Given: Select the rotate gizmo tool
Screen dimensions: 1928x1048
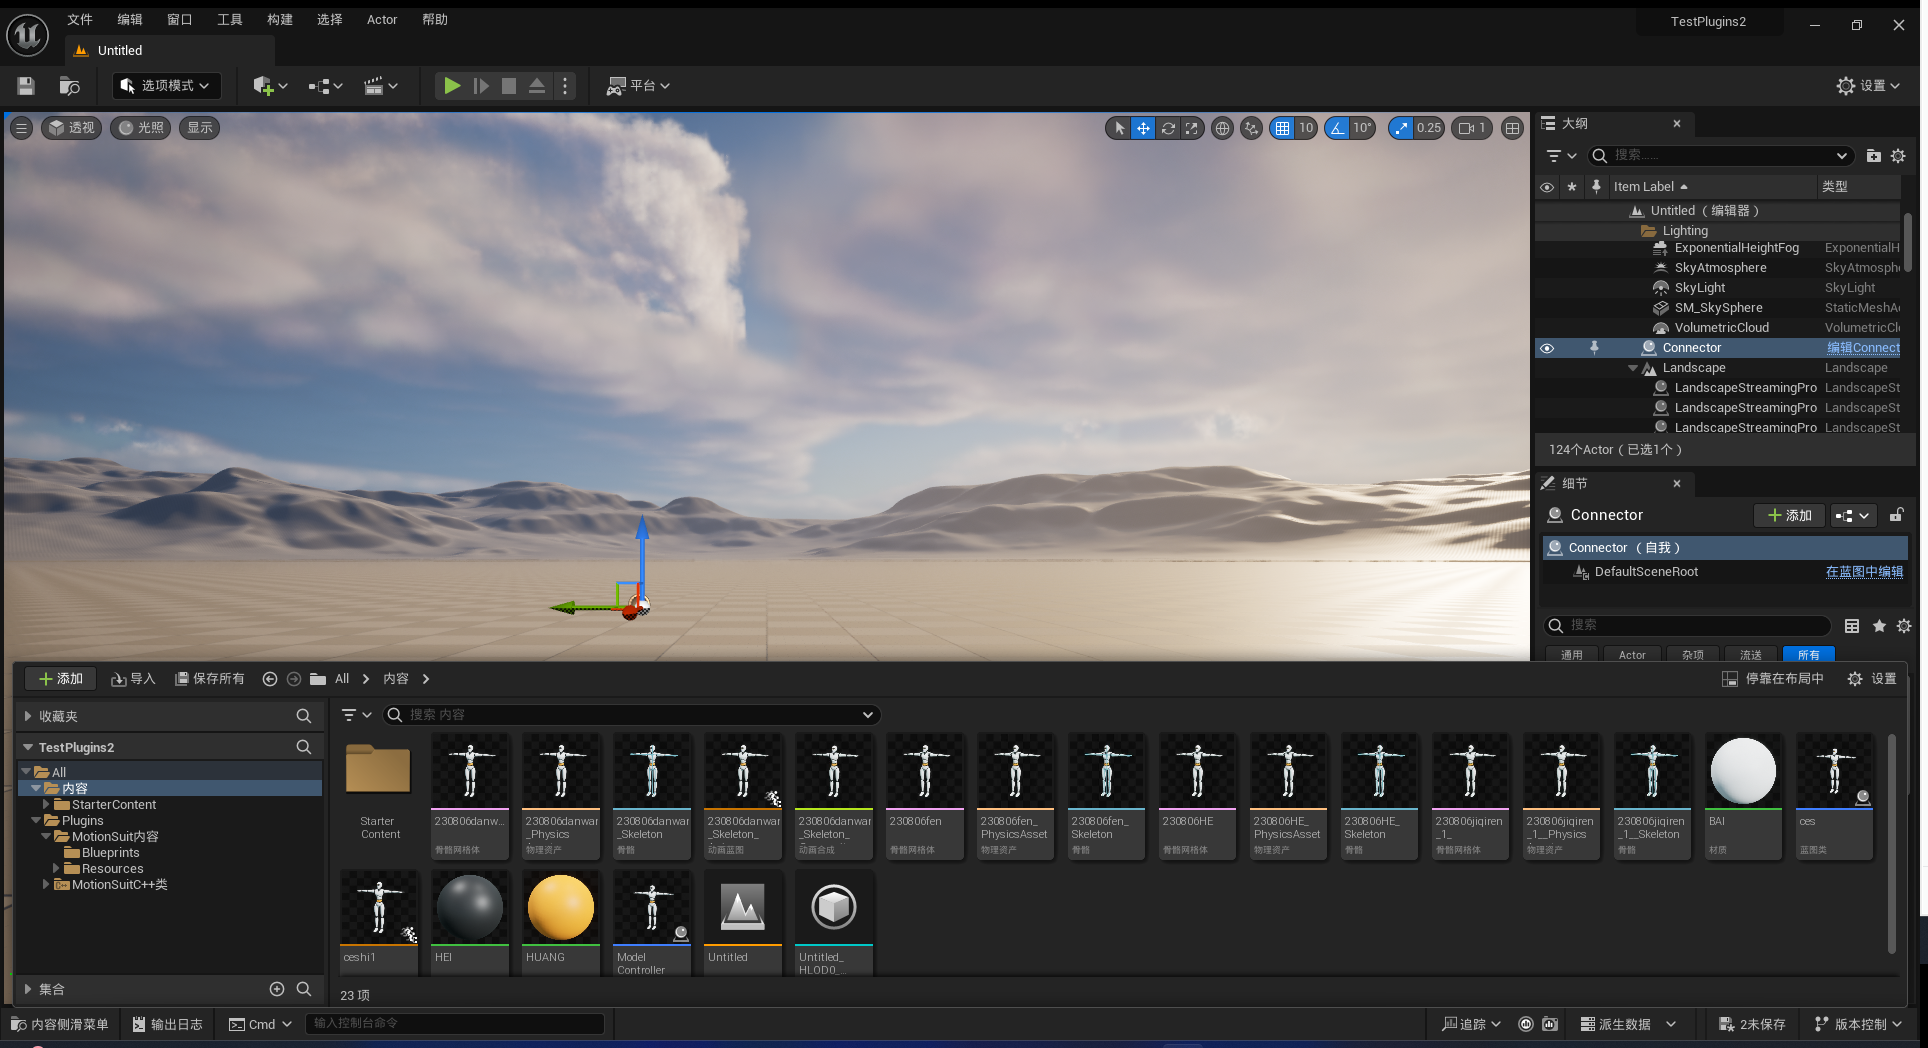Looking at the screenshot, I should pyautogui.click(x=1167, y=128).
